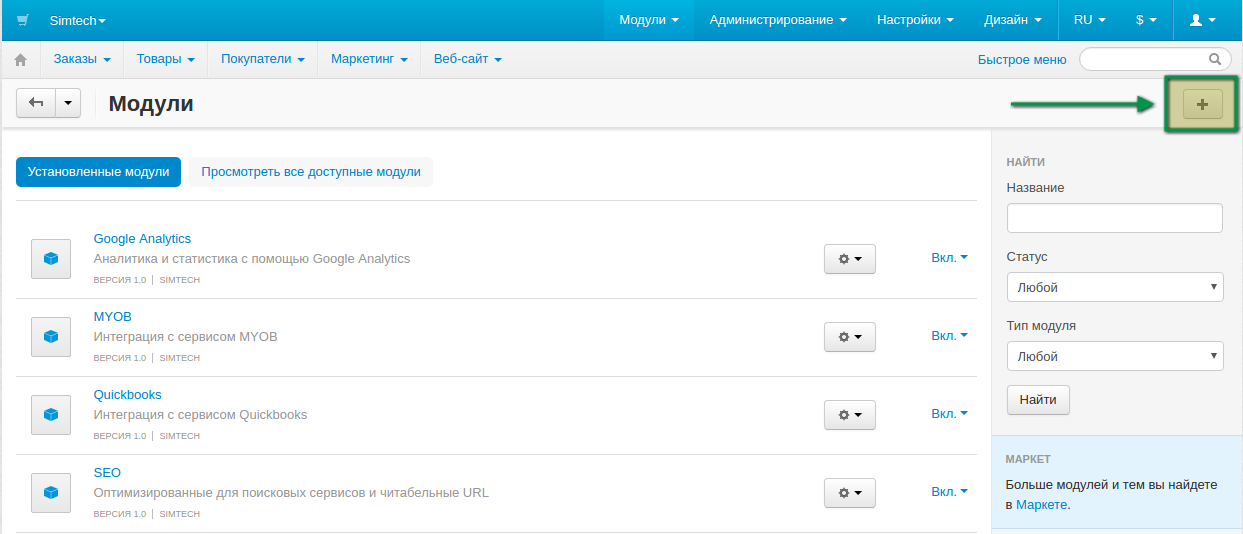The width and height of the screenshot is (1243, 534).
Task: Open the Администрирование menu
Action: click(x=778, y=20)
